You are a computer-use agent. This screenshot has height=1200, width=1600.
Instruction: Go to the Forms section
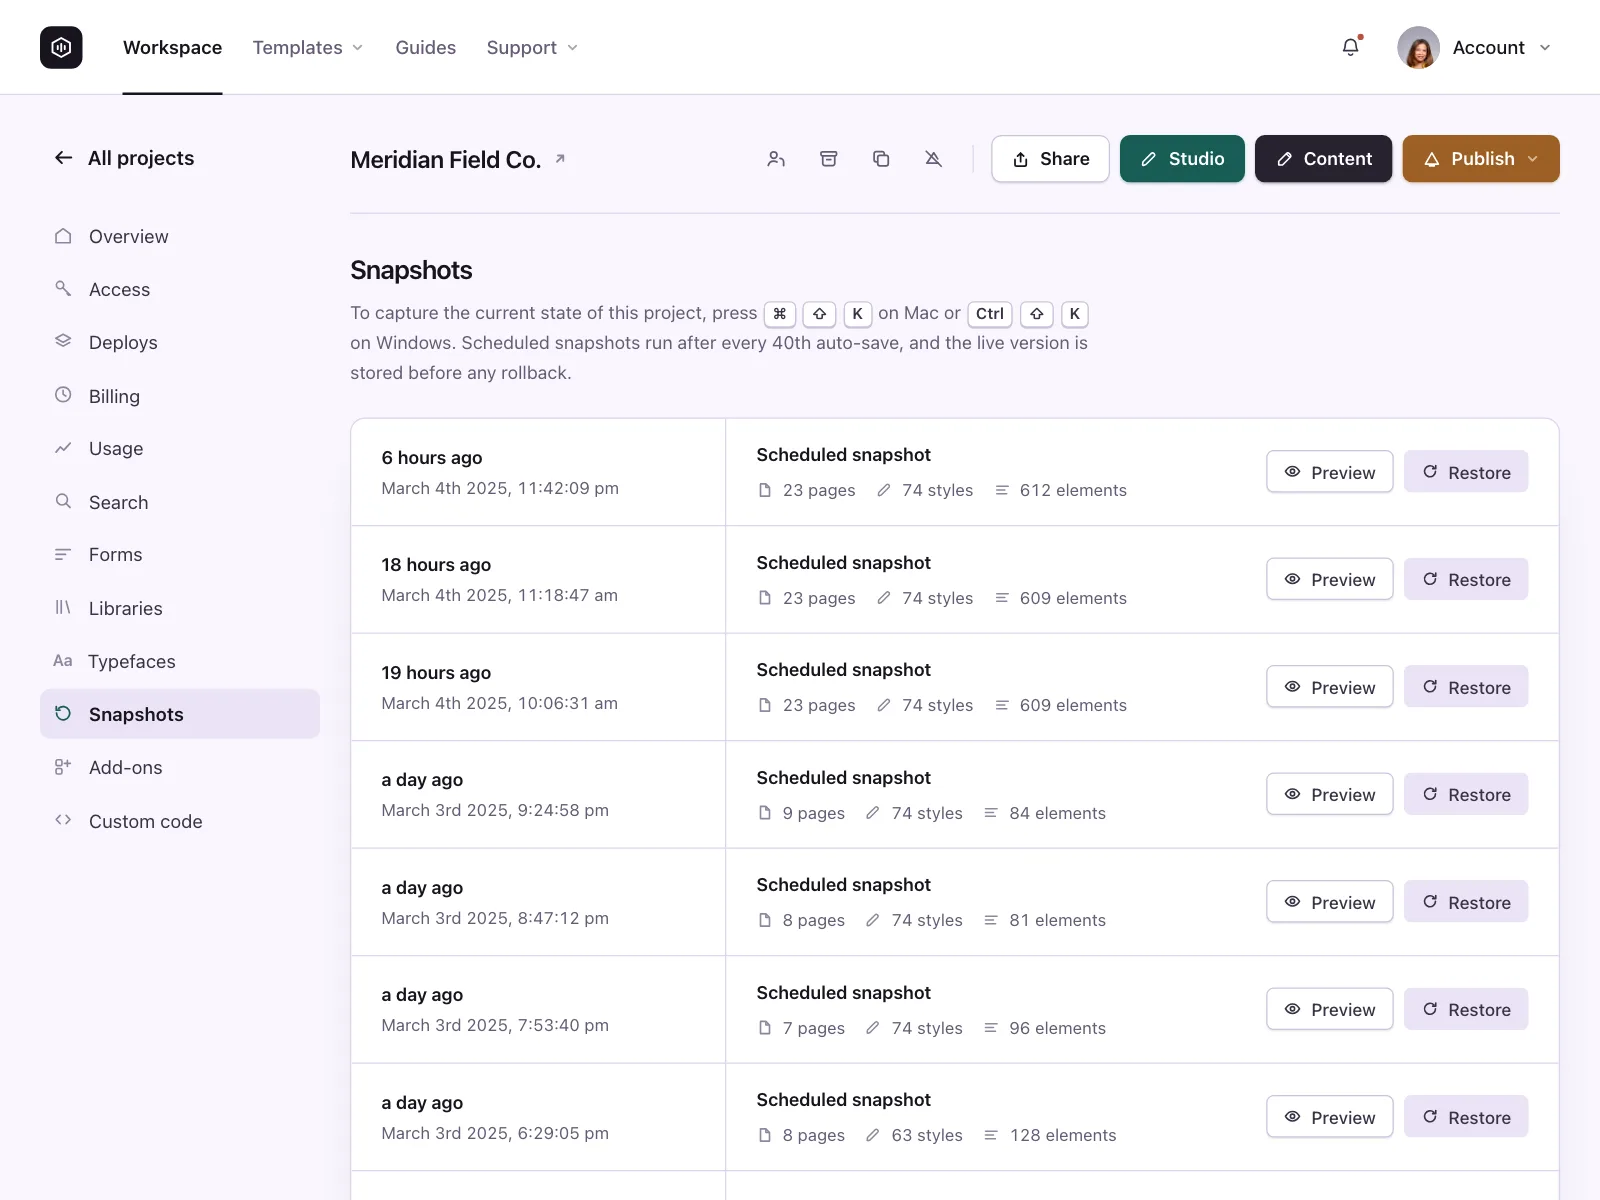180,554
